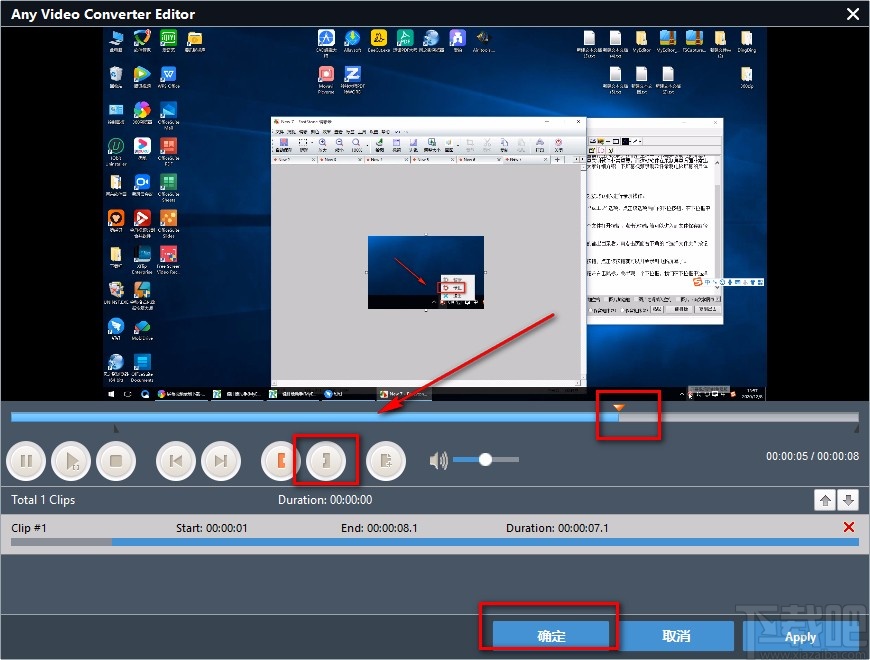The image size is (870, 660).
Task: Set the clip end trim point icon
Action: (325, 460)
